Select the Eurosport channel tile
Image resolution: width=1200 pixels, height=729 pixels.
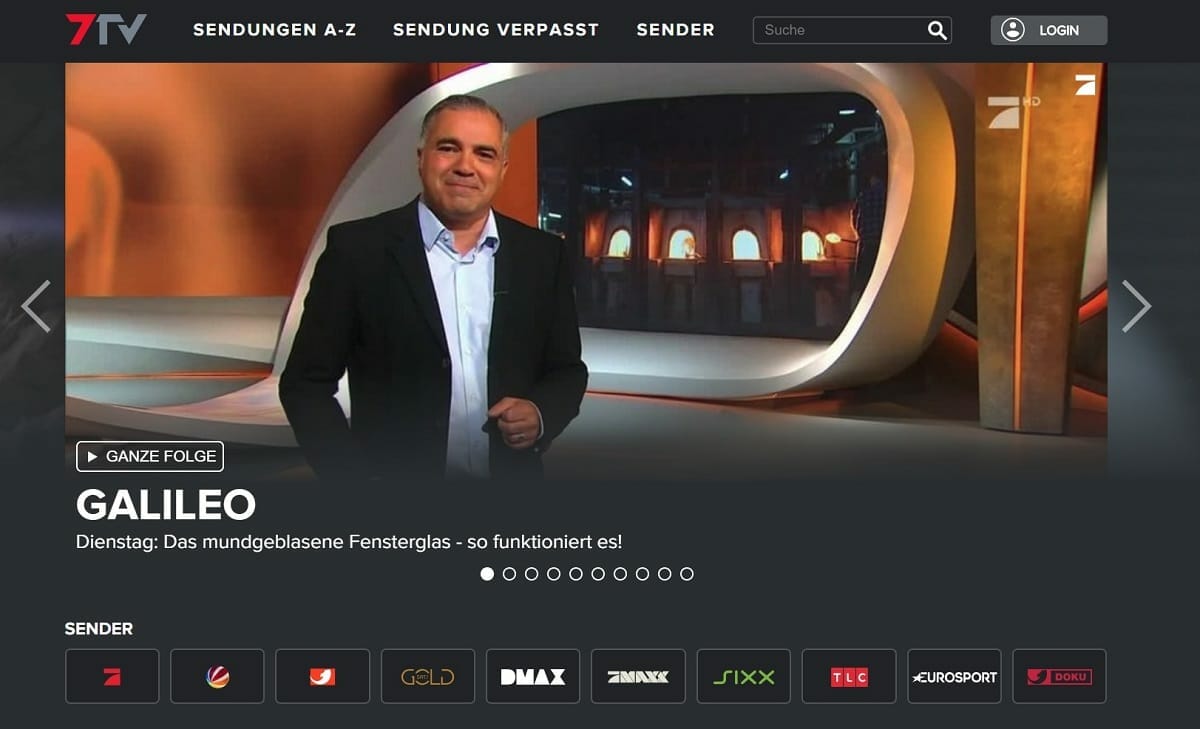pyautogui.click(x=954, y=676)
